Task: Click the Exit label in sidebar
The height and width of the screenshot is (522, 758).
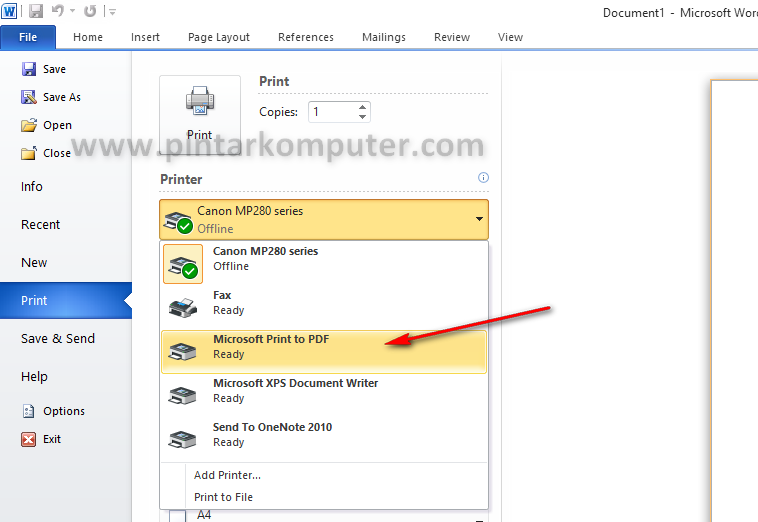Action: [x=52, y=439]
